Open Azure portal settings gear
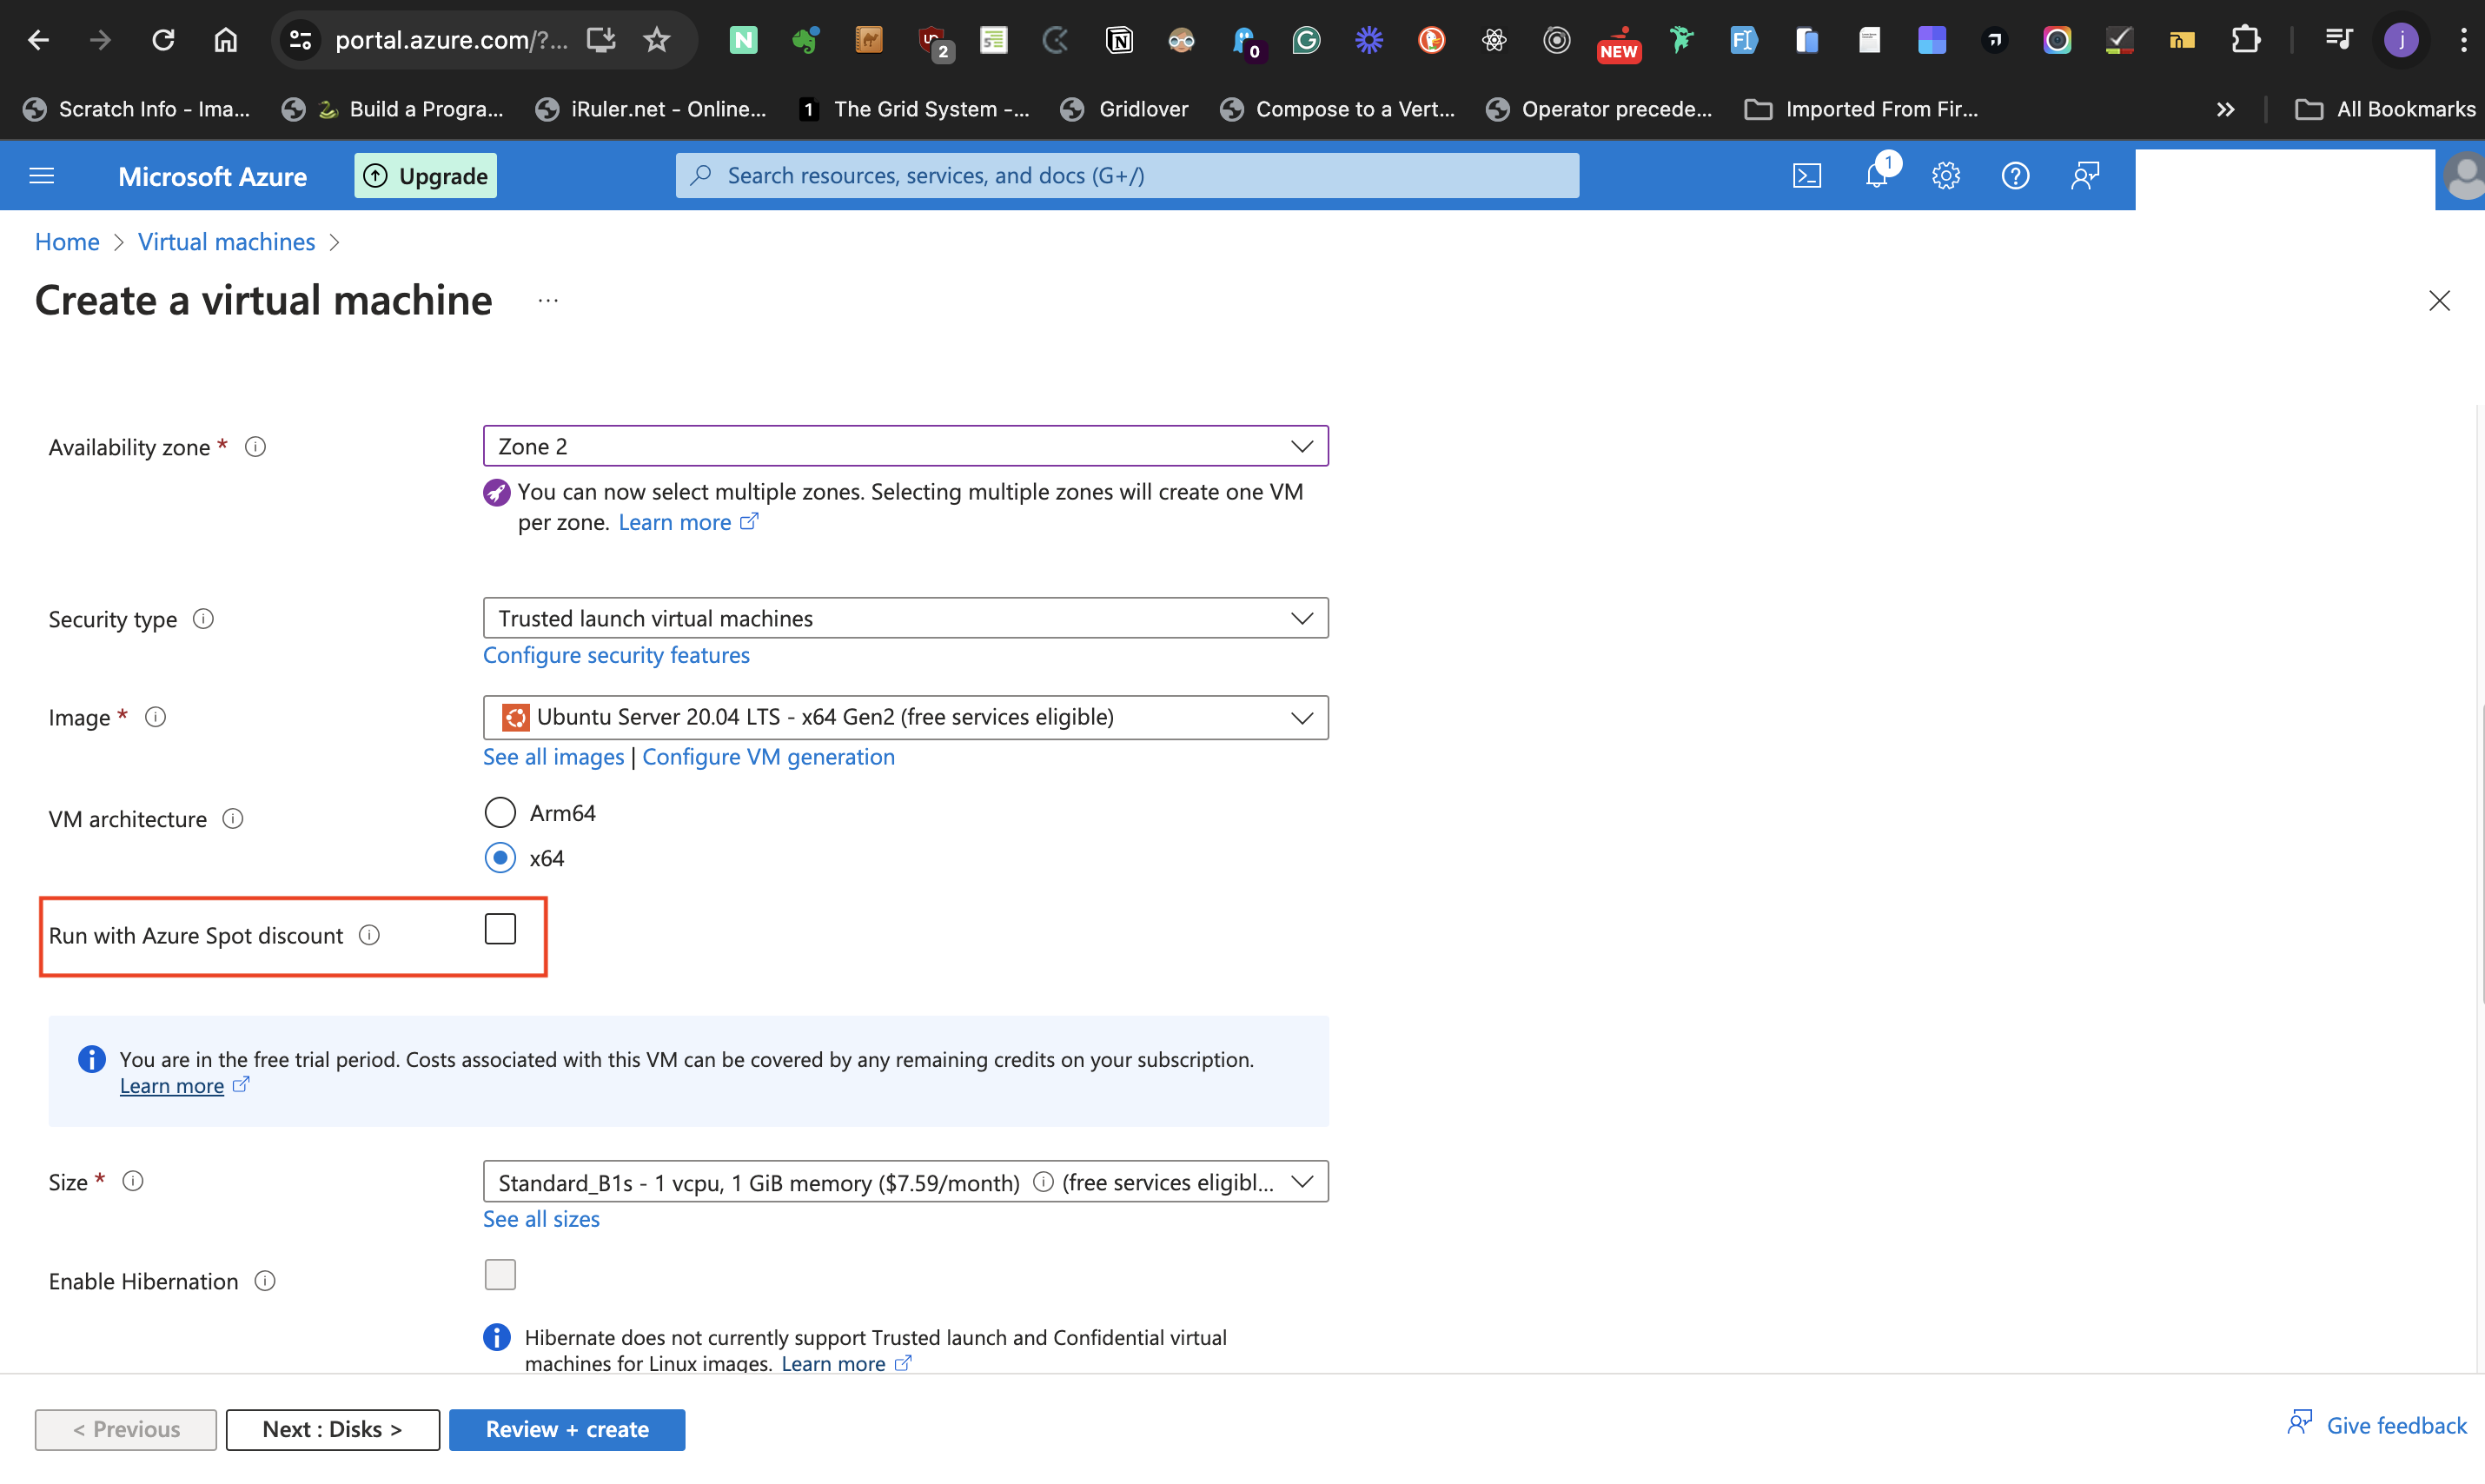The height and width of the screenshot is (1484, 2485). 1946,175
